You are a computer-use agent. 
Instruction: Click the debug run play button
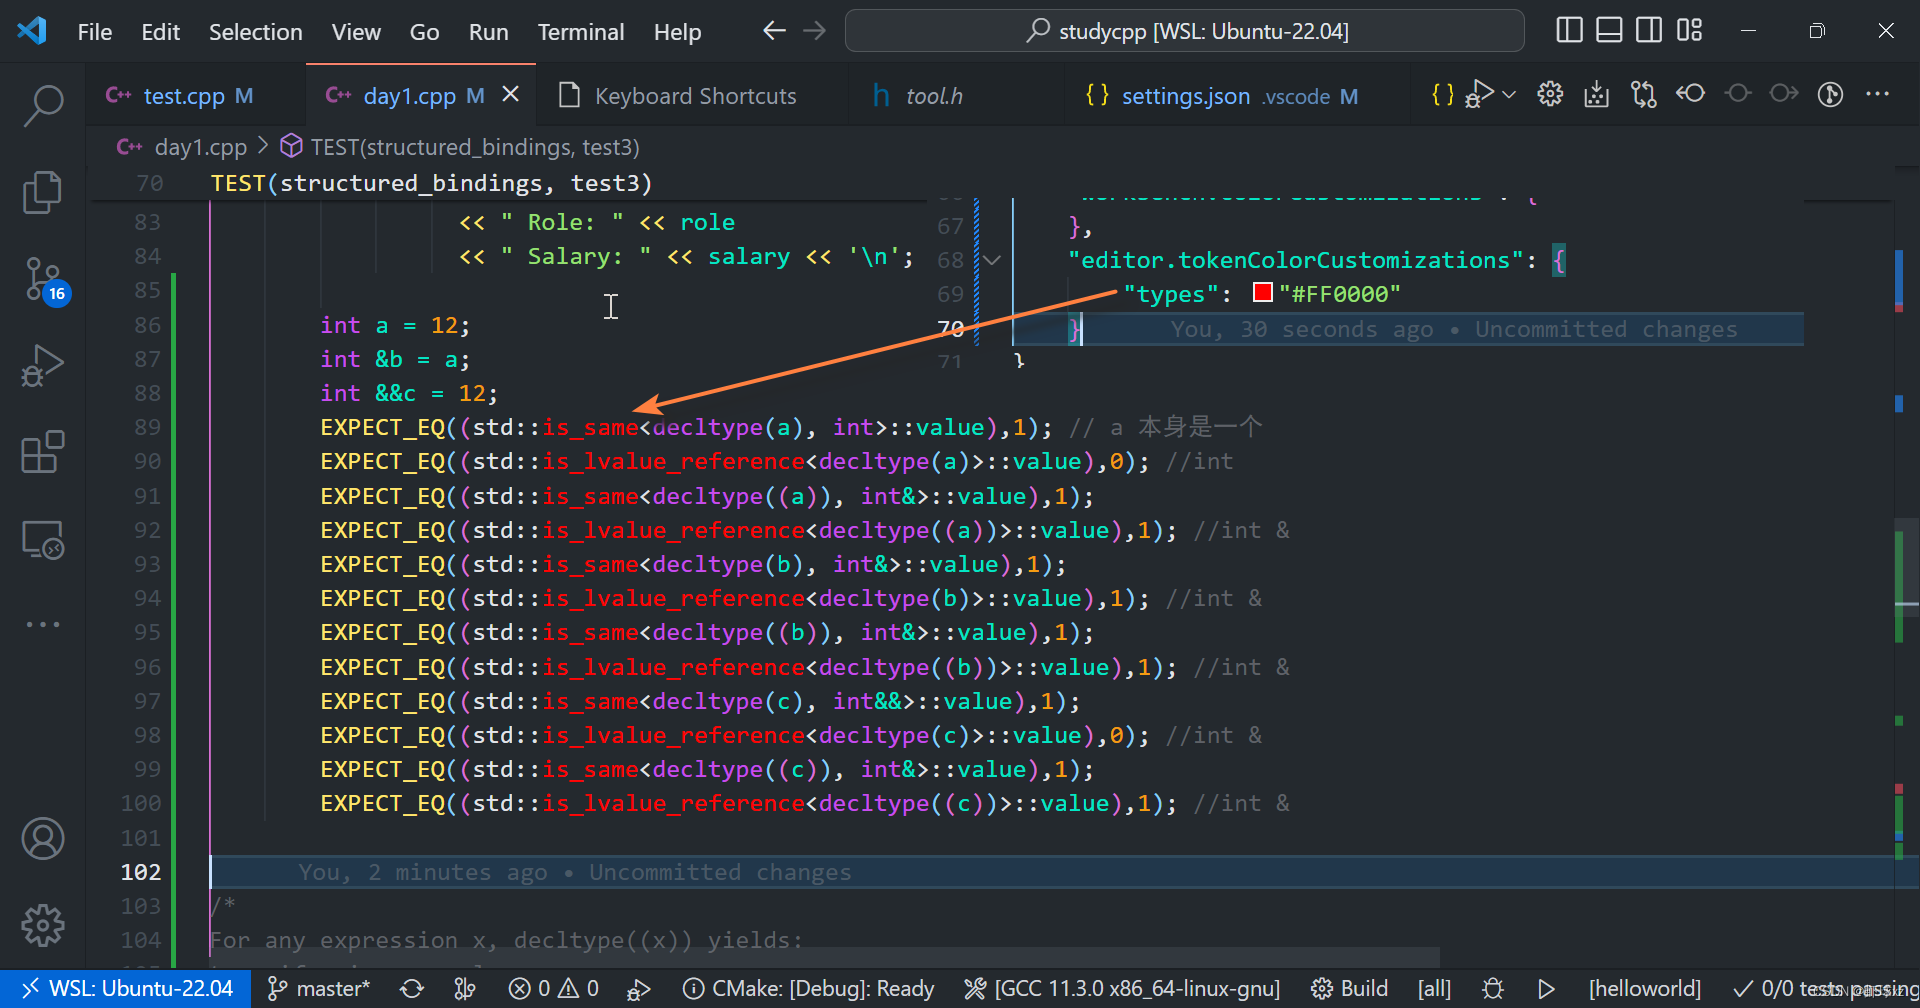1480,94
